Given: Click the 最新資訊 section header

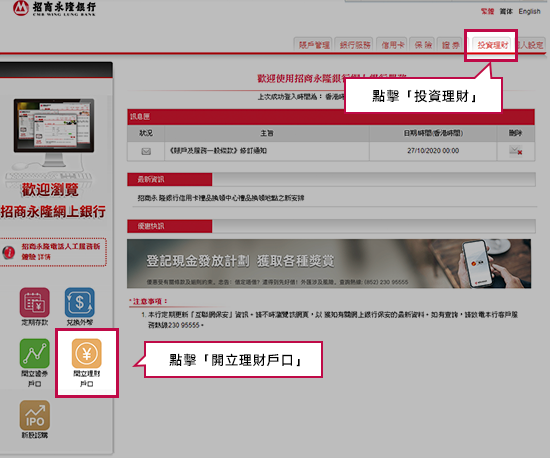Looking at the screenshot, I should [169, 179].
